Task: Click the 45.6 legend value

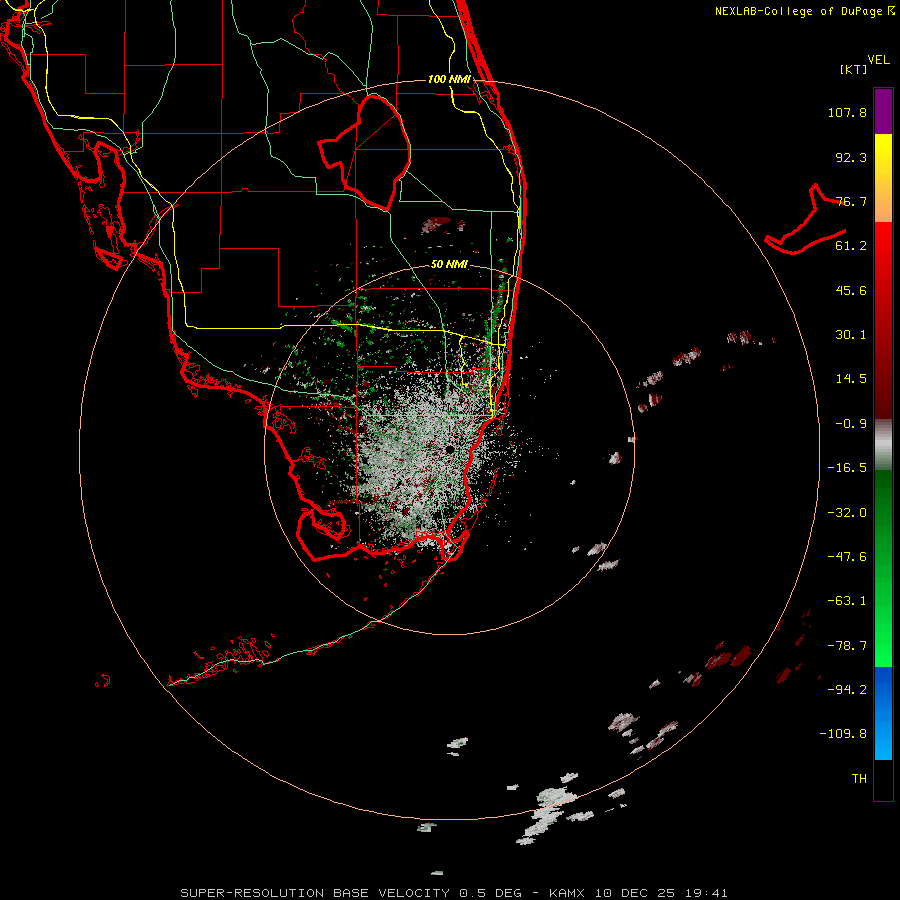Action: [x=851, y=290]
